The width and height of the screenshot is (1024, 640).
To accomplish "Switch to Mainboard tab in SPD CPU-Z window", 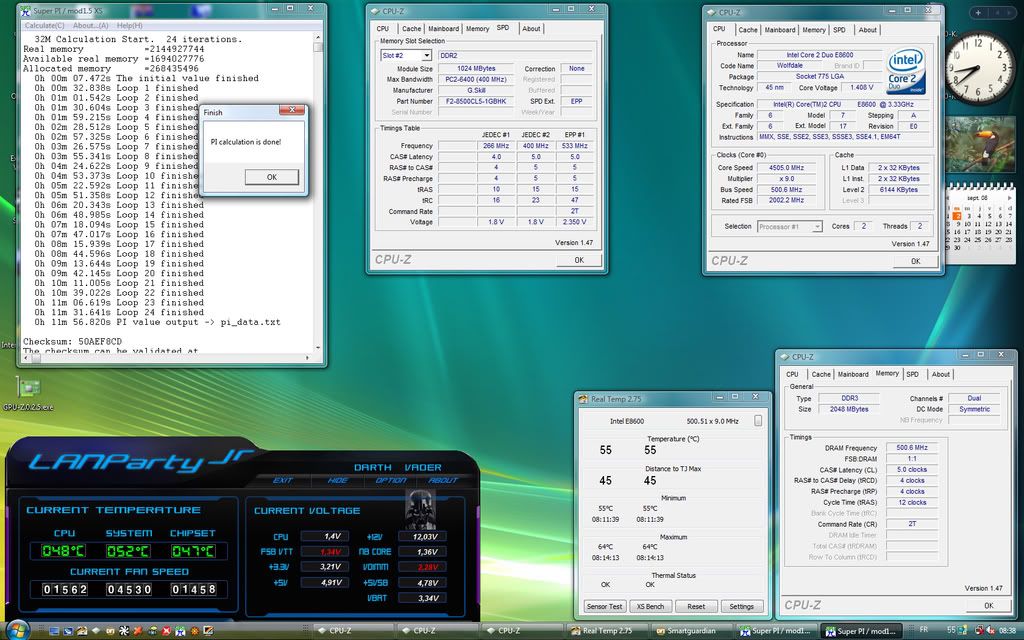I will tap(444, 29).
